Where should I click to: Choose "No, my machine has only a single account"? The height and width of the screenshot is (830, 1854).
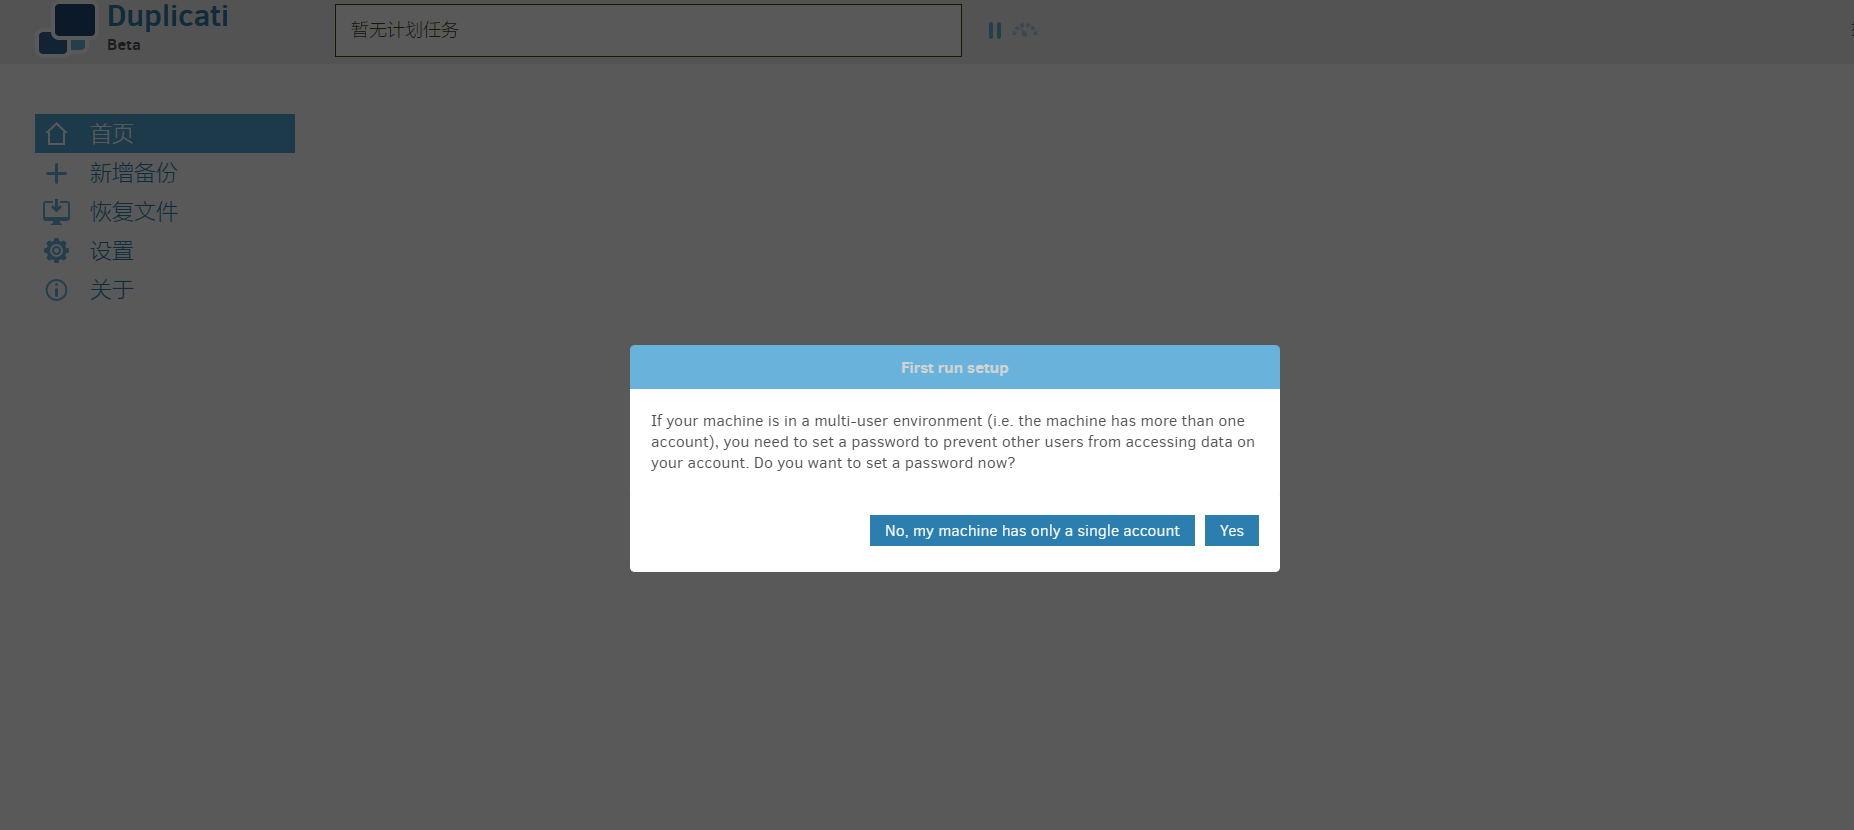(1031, 531)
